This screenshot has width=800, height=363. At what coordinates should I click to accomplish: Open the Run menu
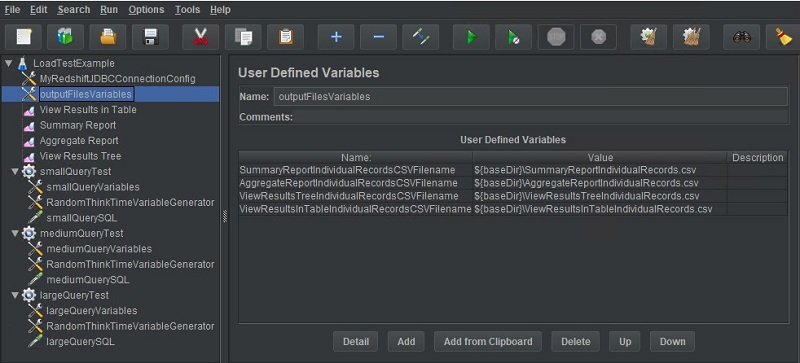pyautogui.click(x=109, y=10)
